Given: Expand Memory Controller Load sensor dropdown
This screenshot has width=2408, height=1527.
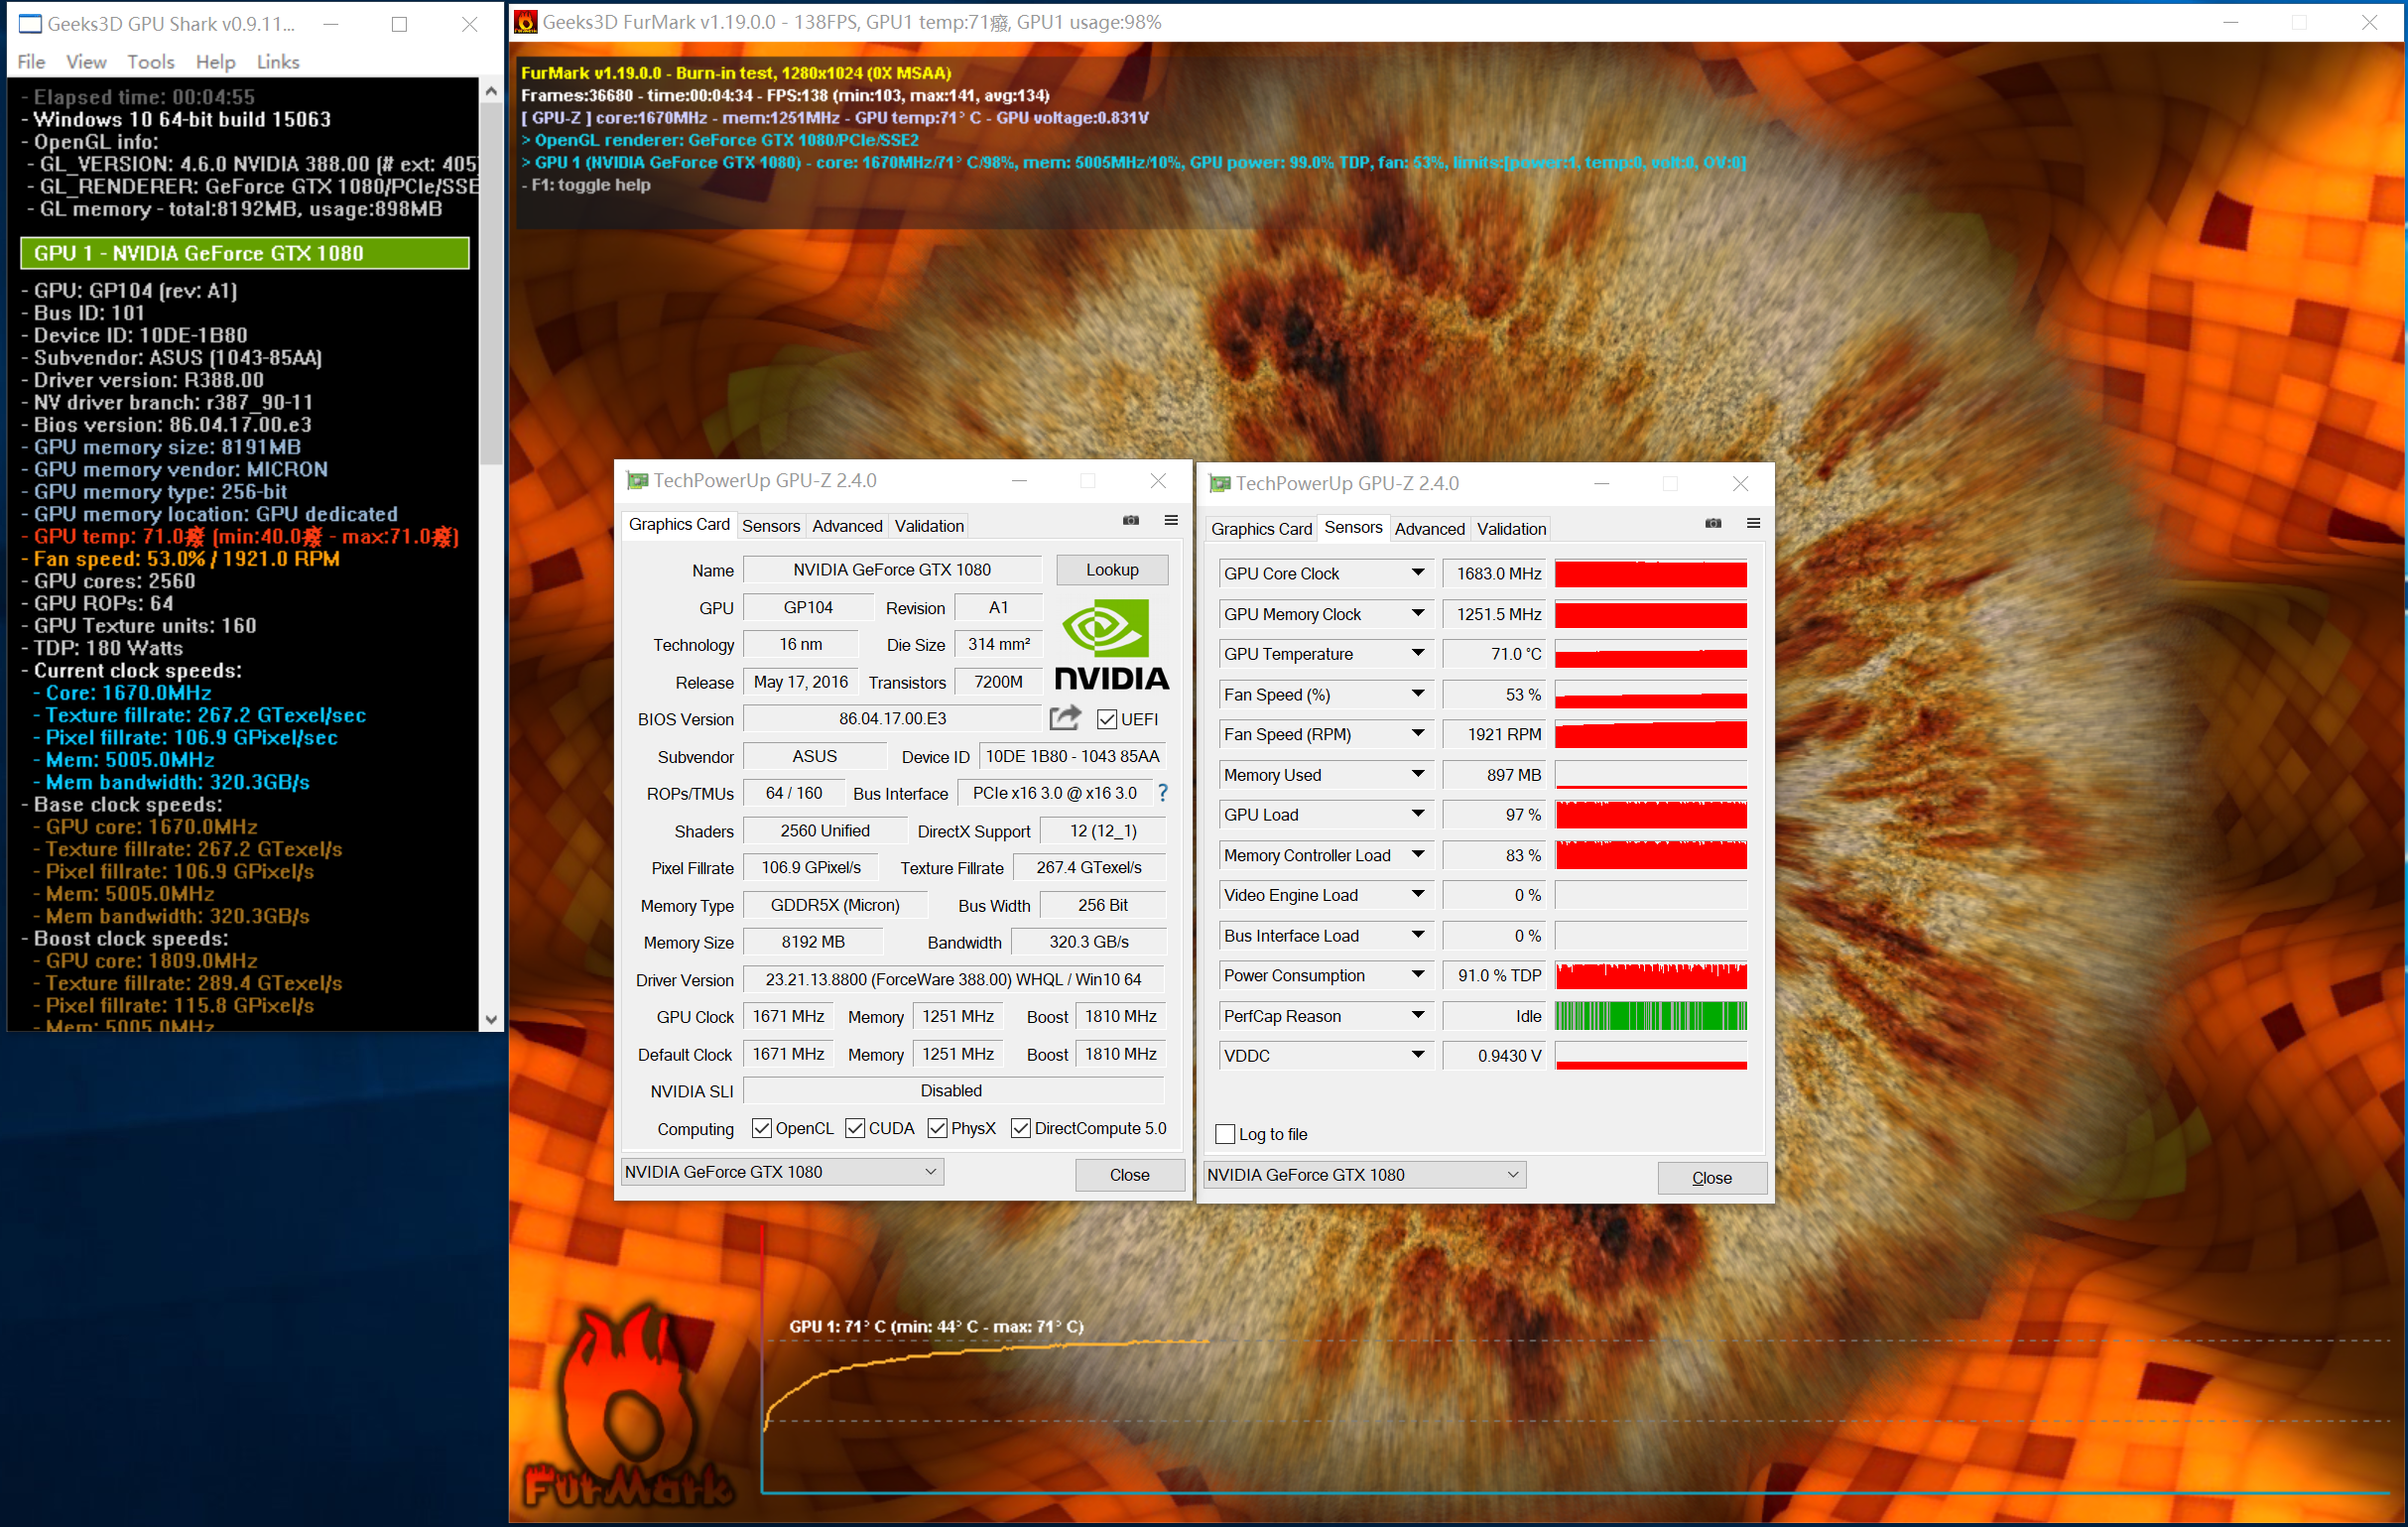Looking at the screenshot, I should tap(1418, 855).
